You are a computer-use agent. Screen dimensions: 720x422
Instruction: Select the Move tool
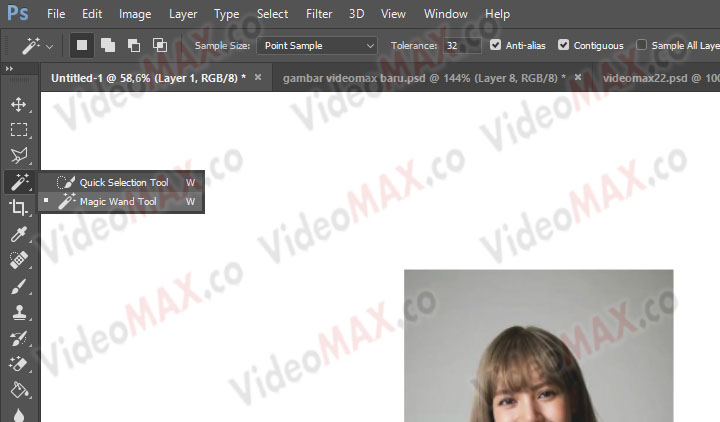18,104
